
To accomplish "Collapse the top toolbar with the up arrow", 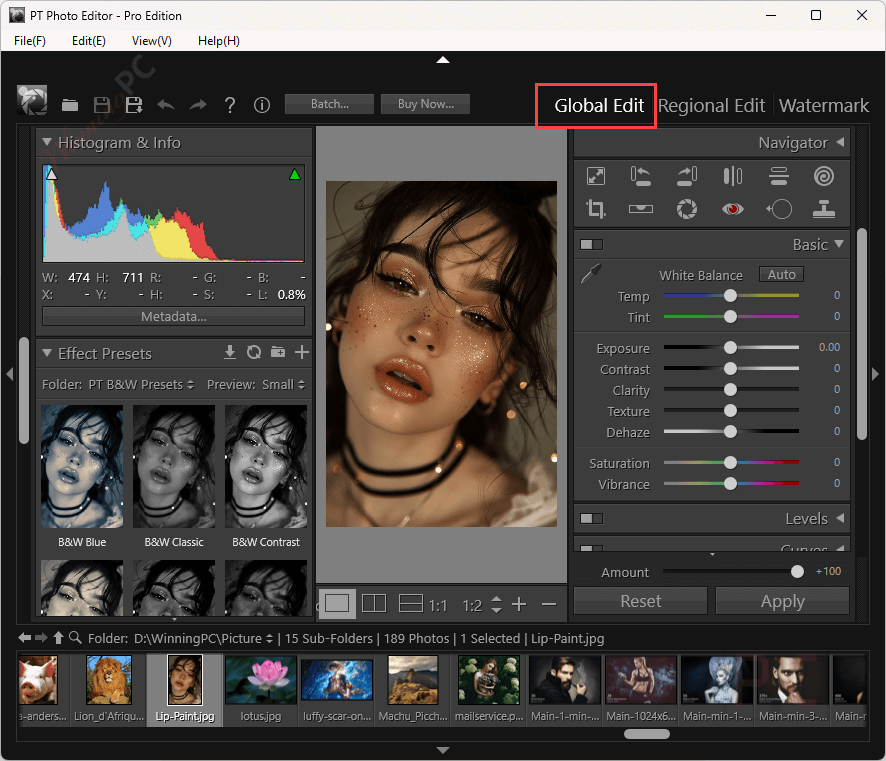I will coord(443,59).
